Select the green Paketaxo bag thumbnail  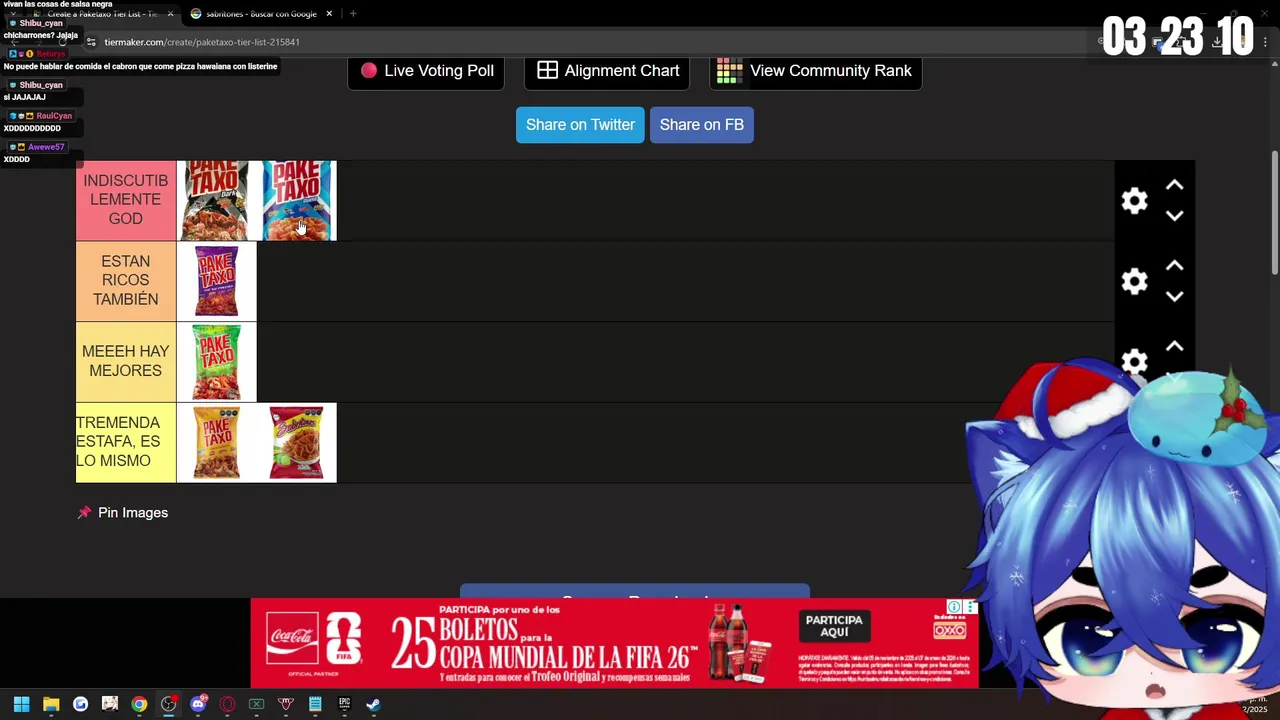click(216, 362)
